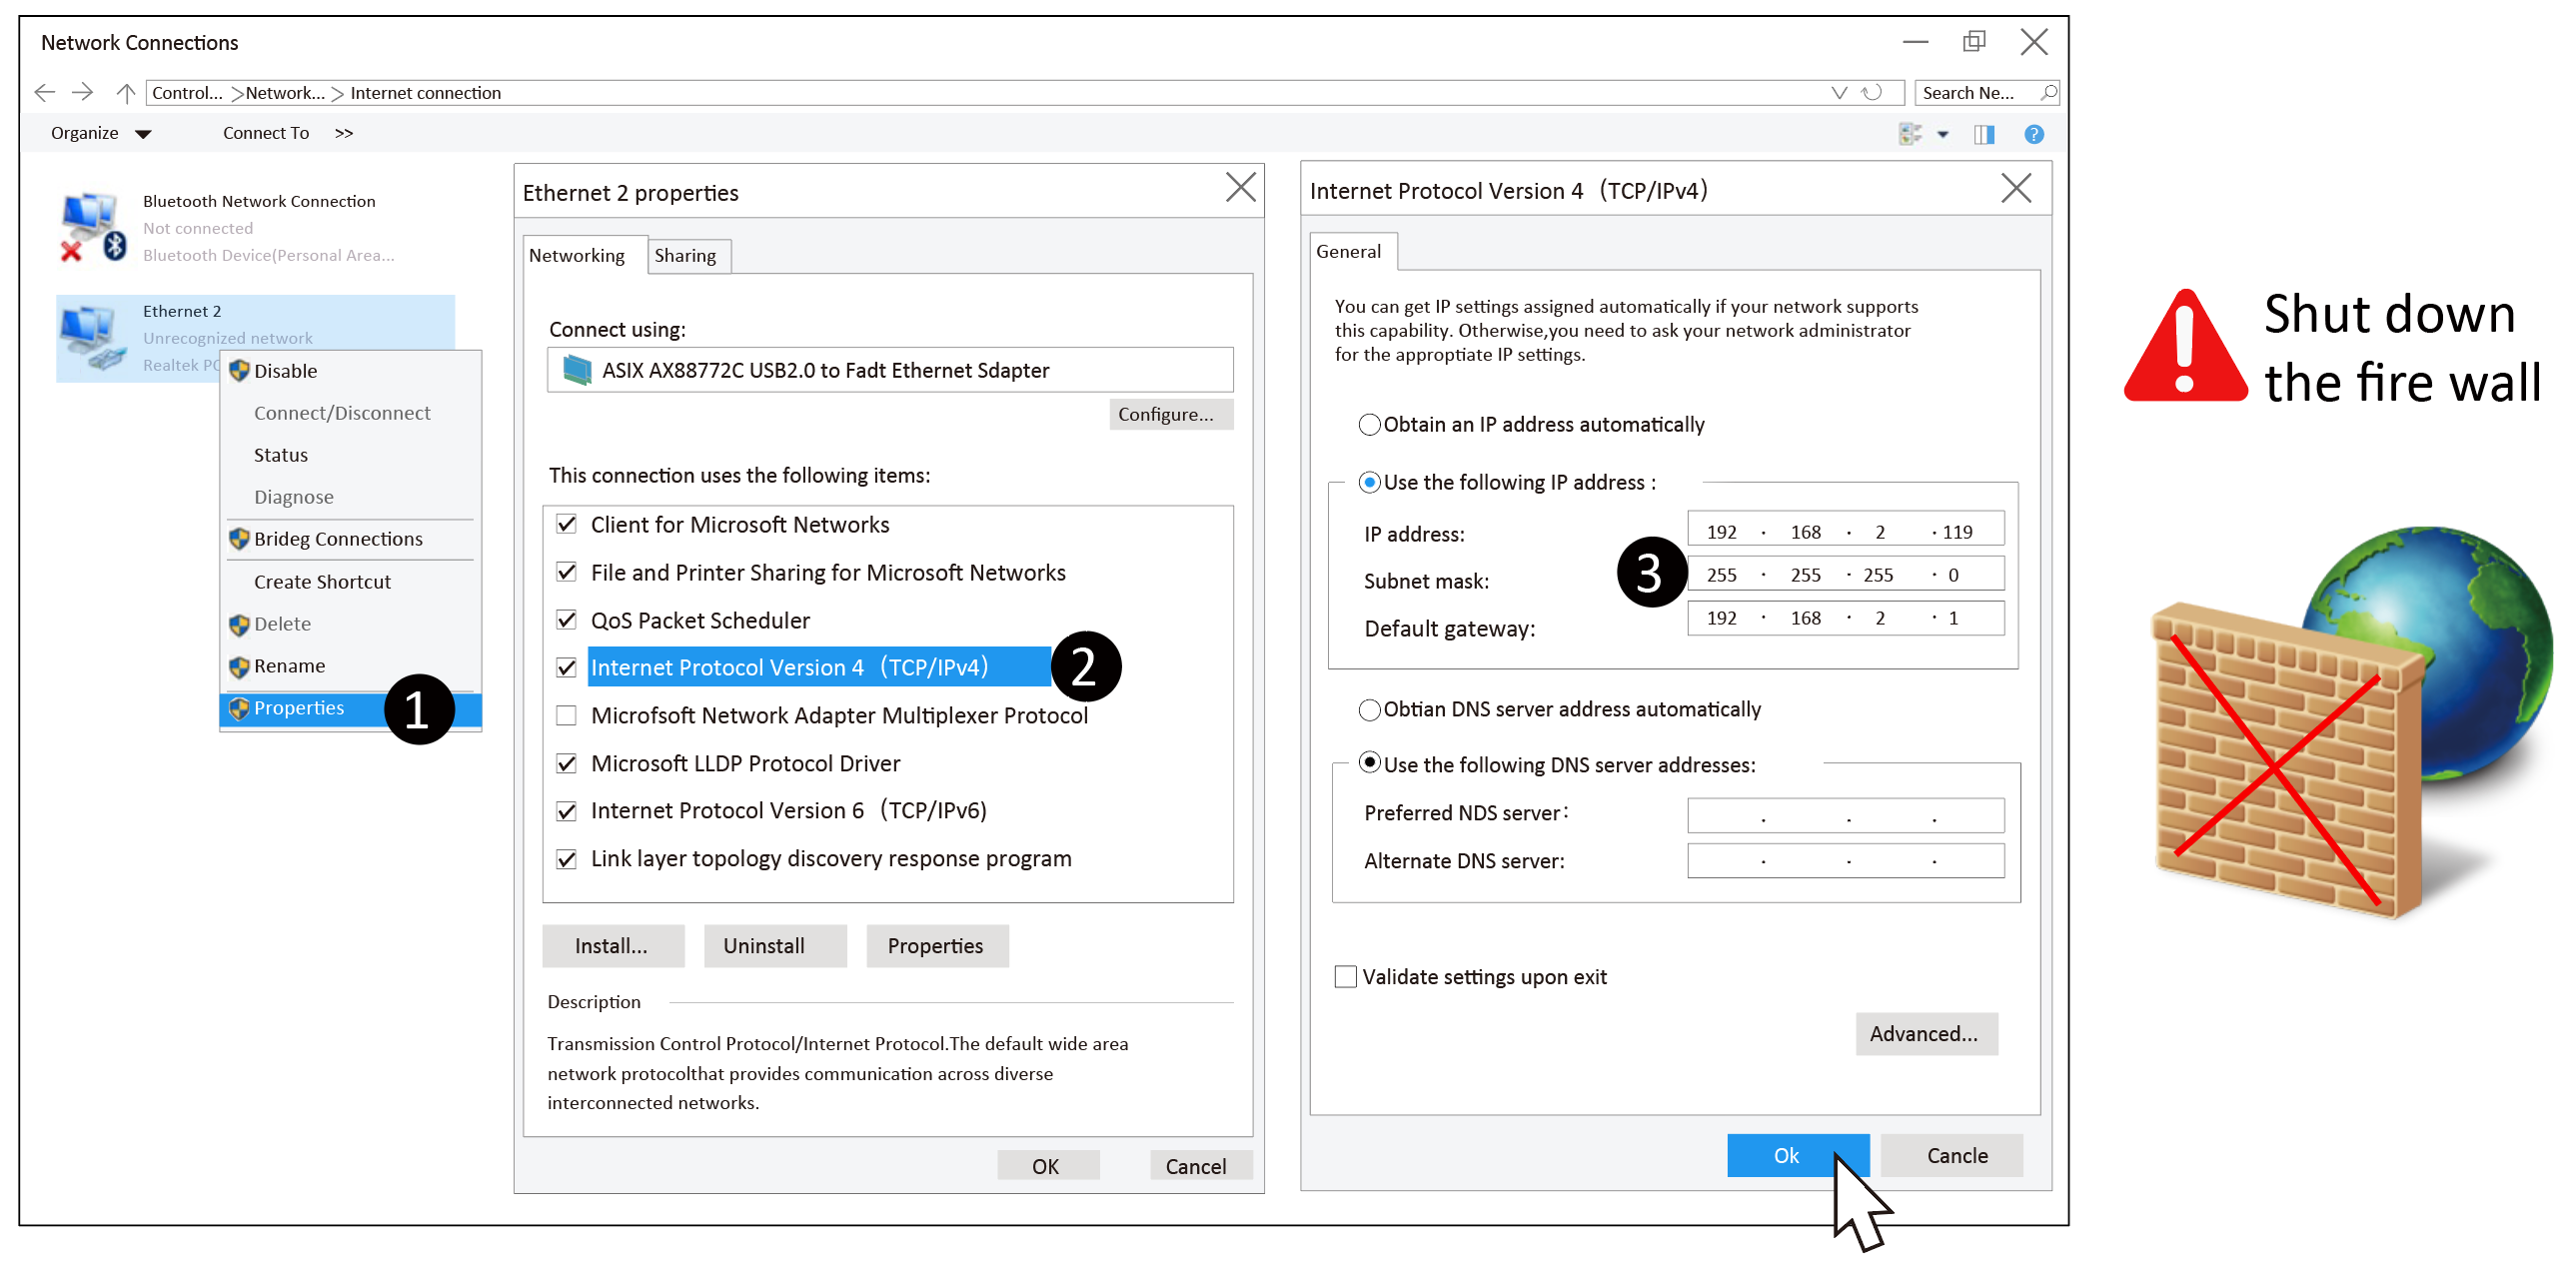Screen dimensions: 2576x1283
Task: Click the Bluetooth Network Connection icon
Action: point(92,226)
